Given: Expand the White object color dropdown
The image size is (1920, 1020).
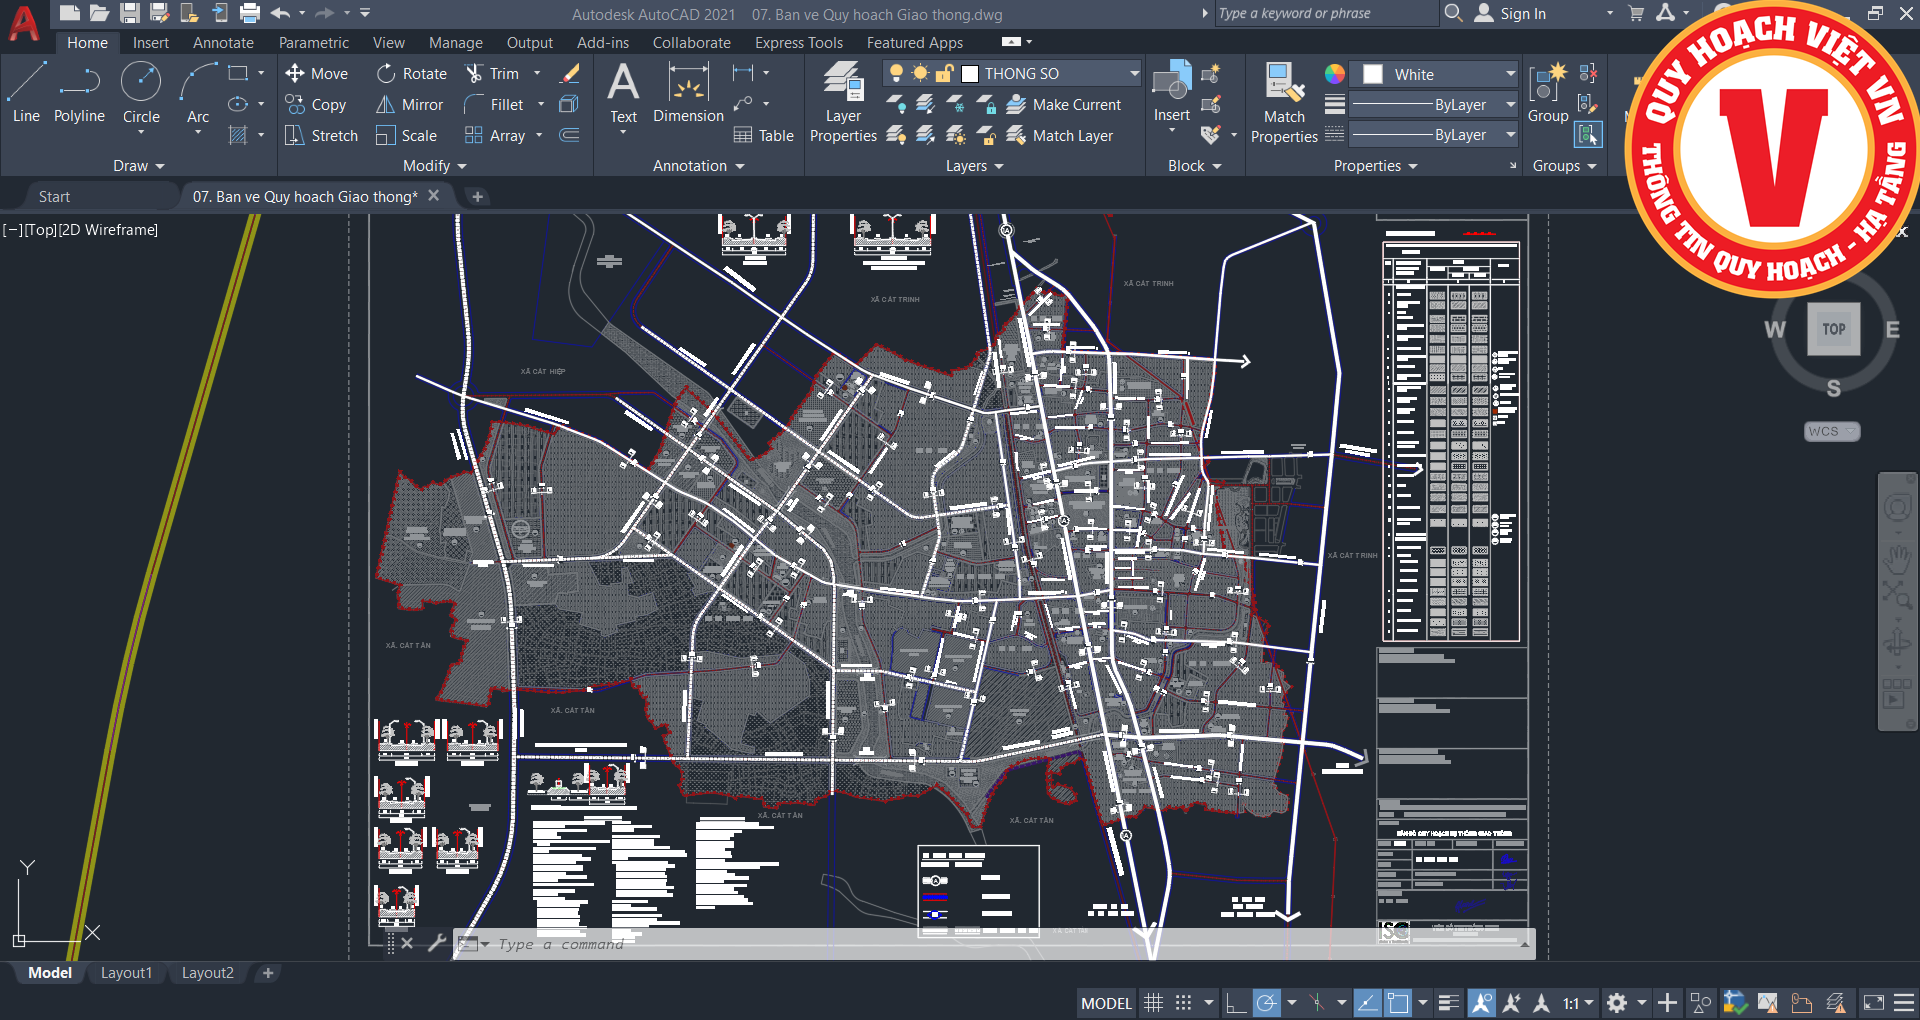Looking at the screenshot, I should tap(1510, 75).
